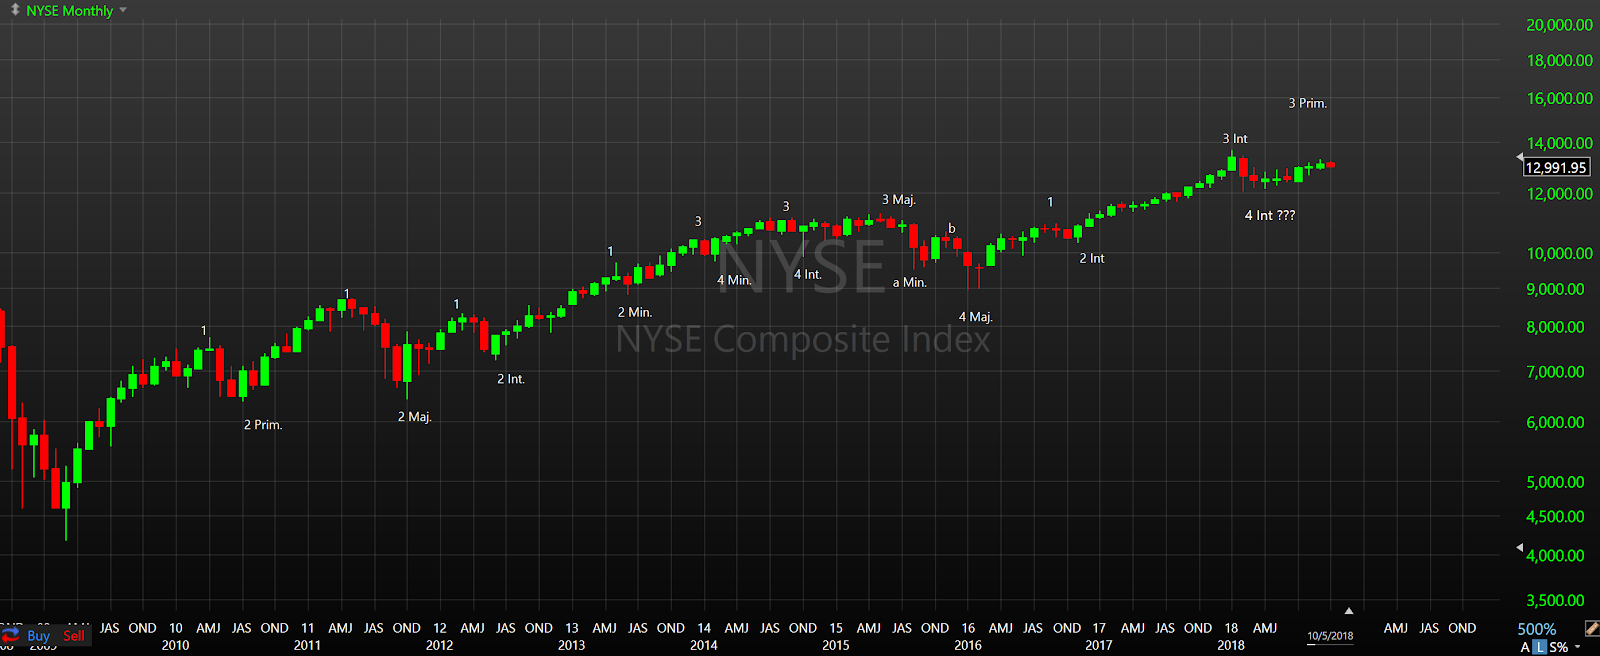Click the 3,500.00 price axis label
Image resolution: width=1600 pixels, height=656 pixels.
1555,600
